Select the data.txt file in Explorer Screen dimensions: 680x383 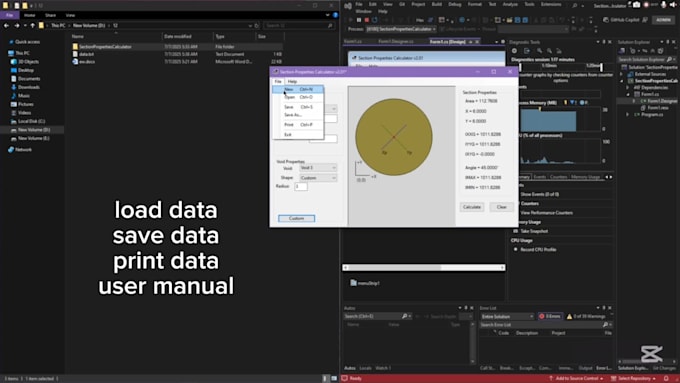coord(87,54)
